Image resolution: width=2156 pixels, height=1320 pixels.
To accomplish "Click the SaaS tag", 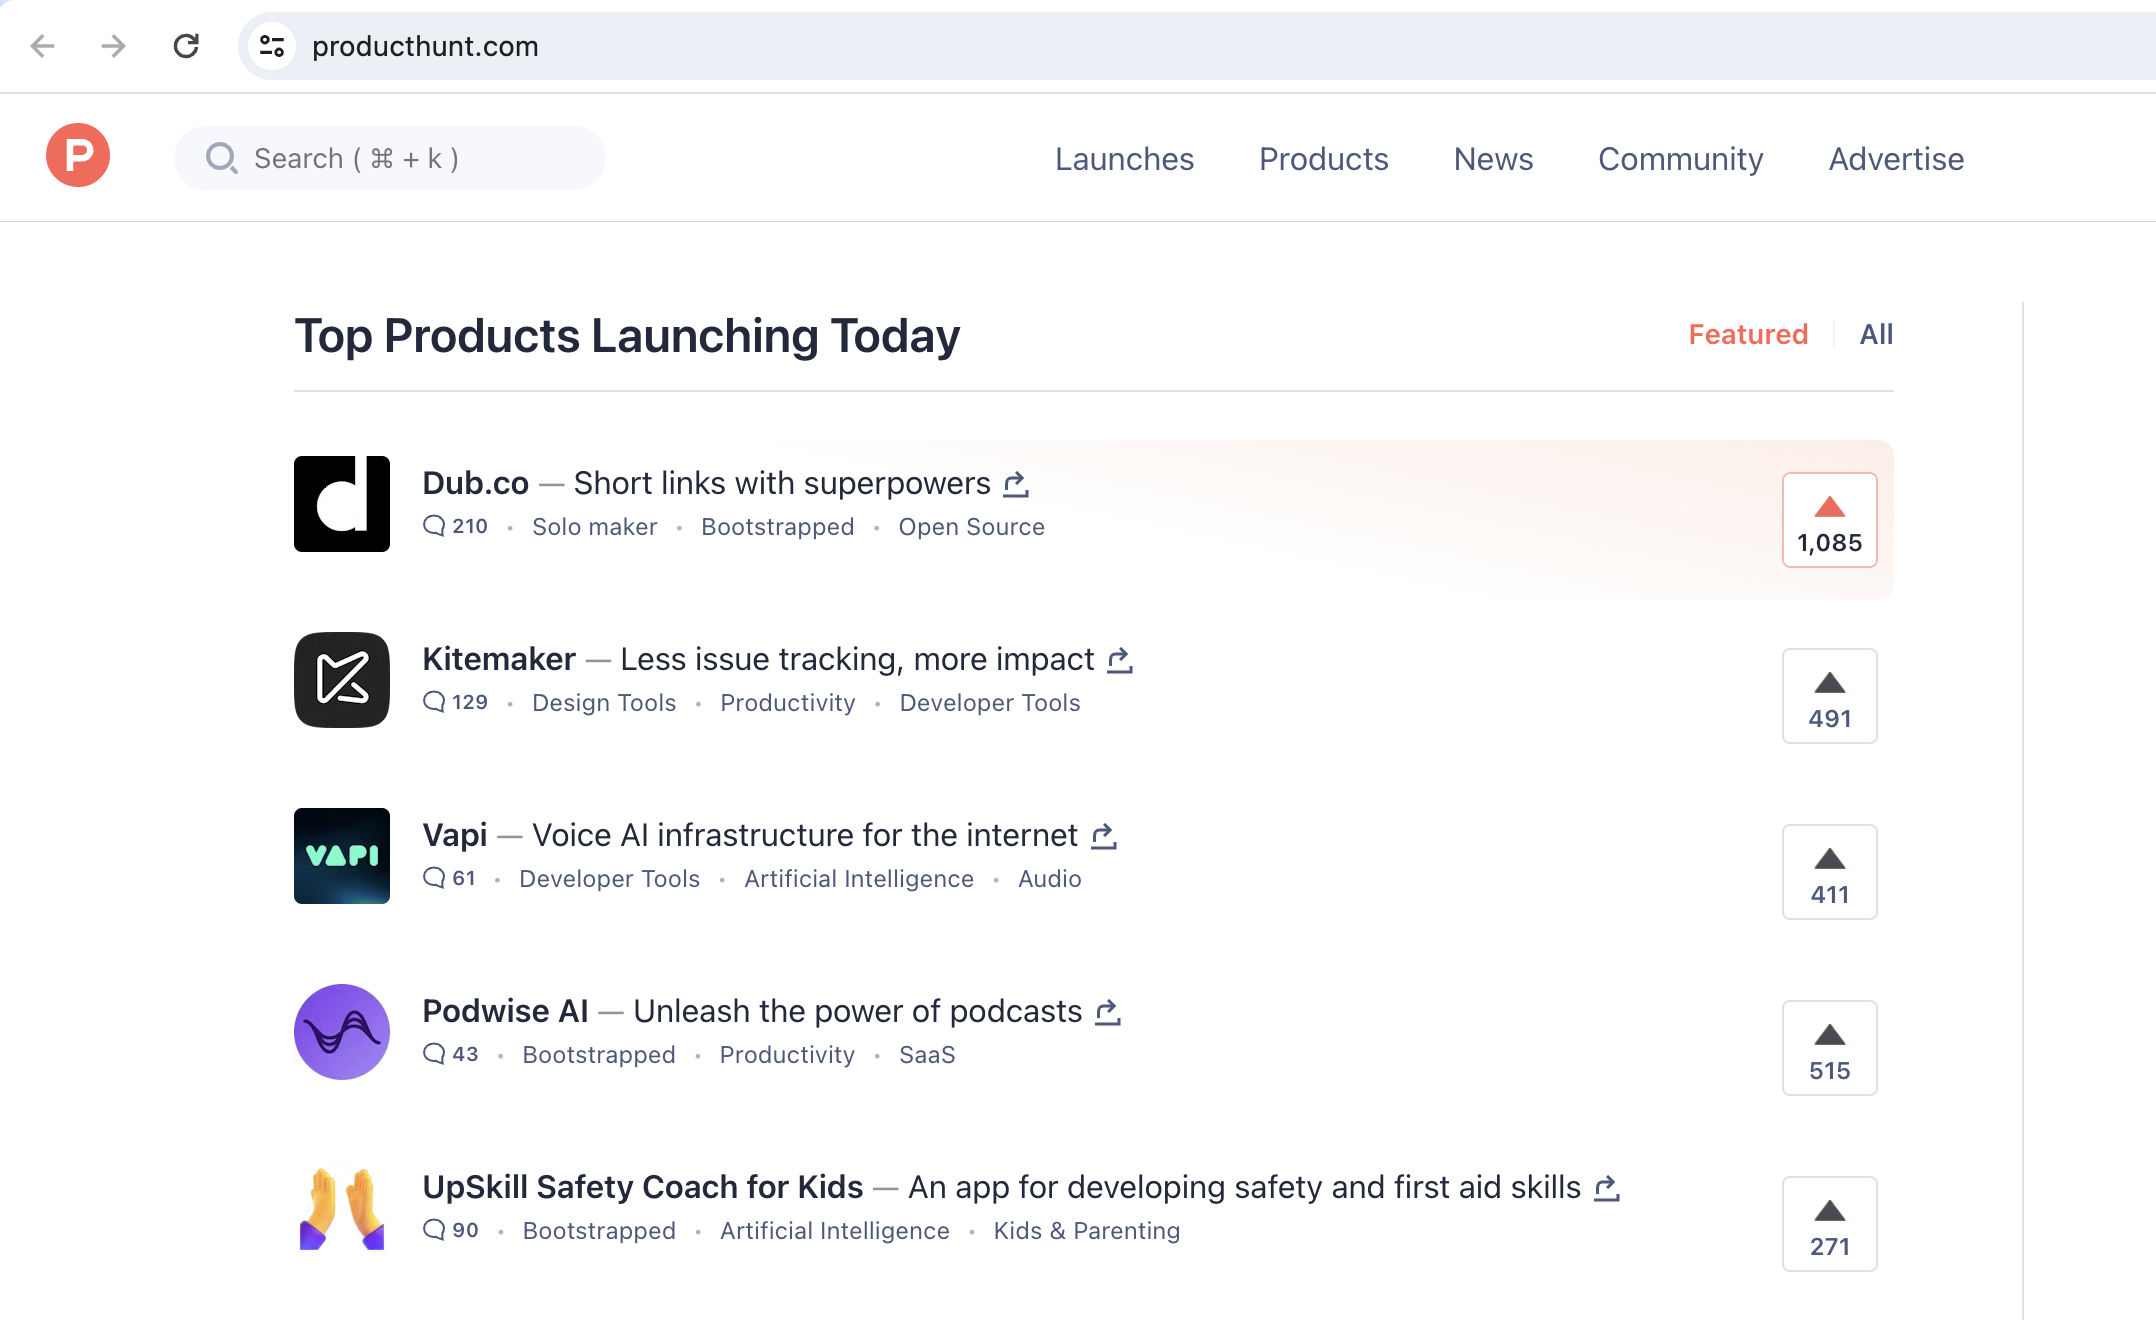I will point(927,1055).
